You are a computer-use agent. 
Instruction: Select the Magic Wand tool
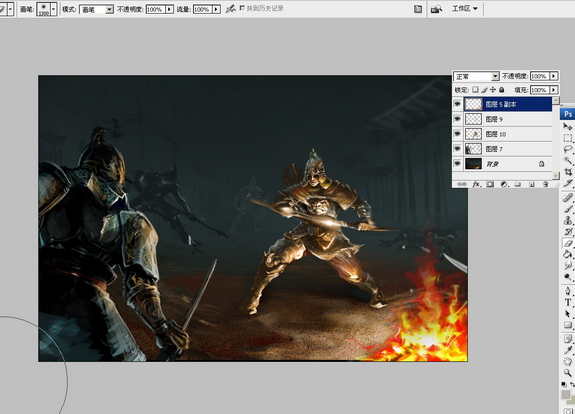(x=568, y=160)
